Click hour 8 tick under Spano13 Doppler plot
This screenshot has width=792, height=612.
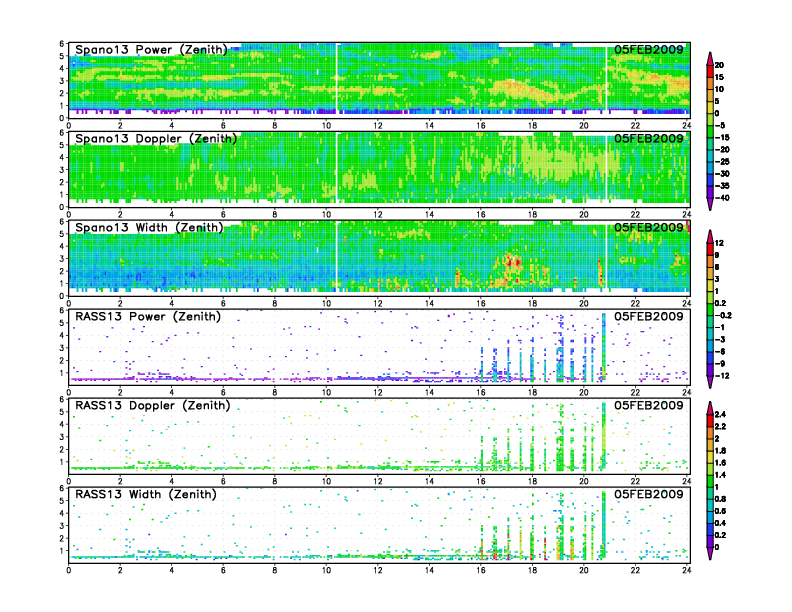pos(275,214)
